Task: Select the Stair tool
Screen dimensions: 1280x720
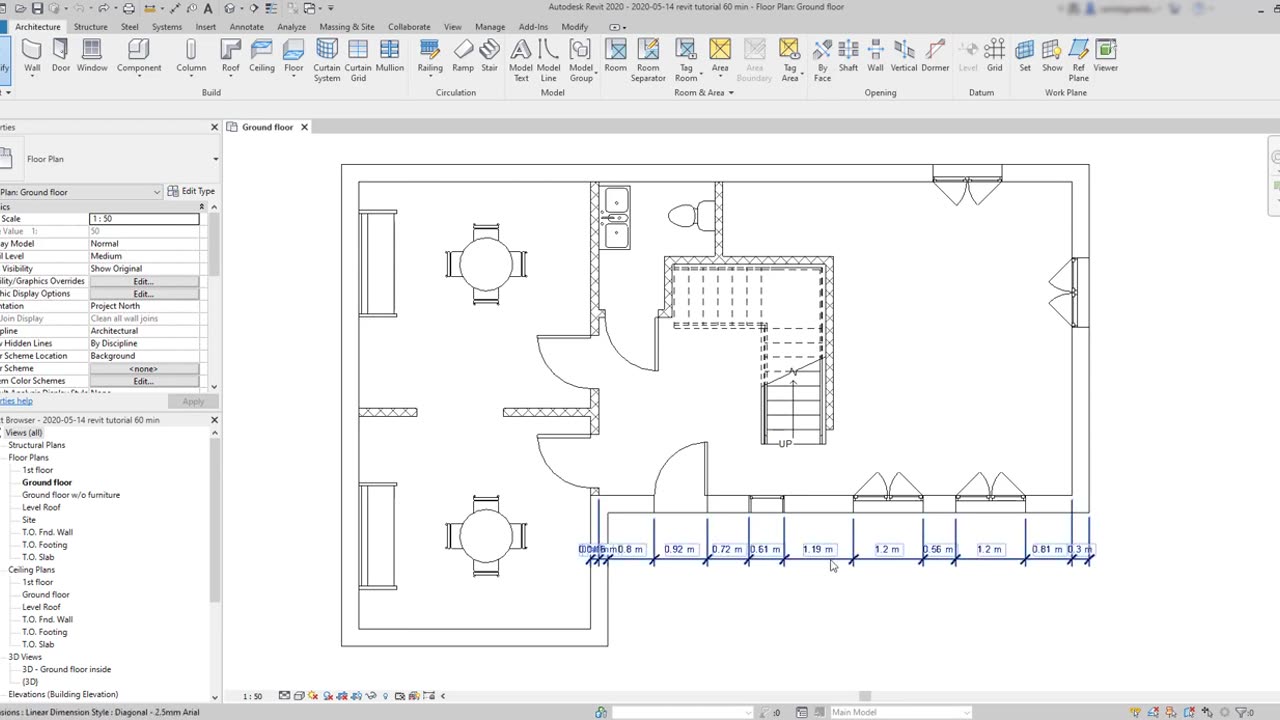Action: pyautogui.click(x=489, y=56)
